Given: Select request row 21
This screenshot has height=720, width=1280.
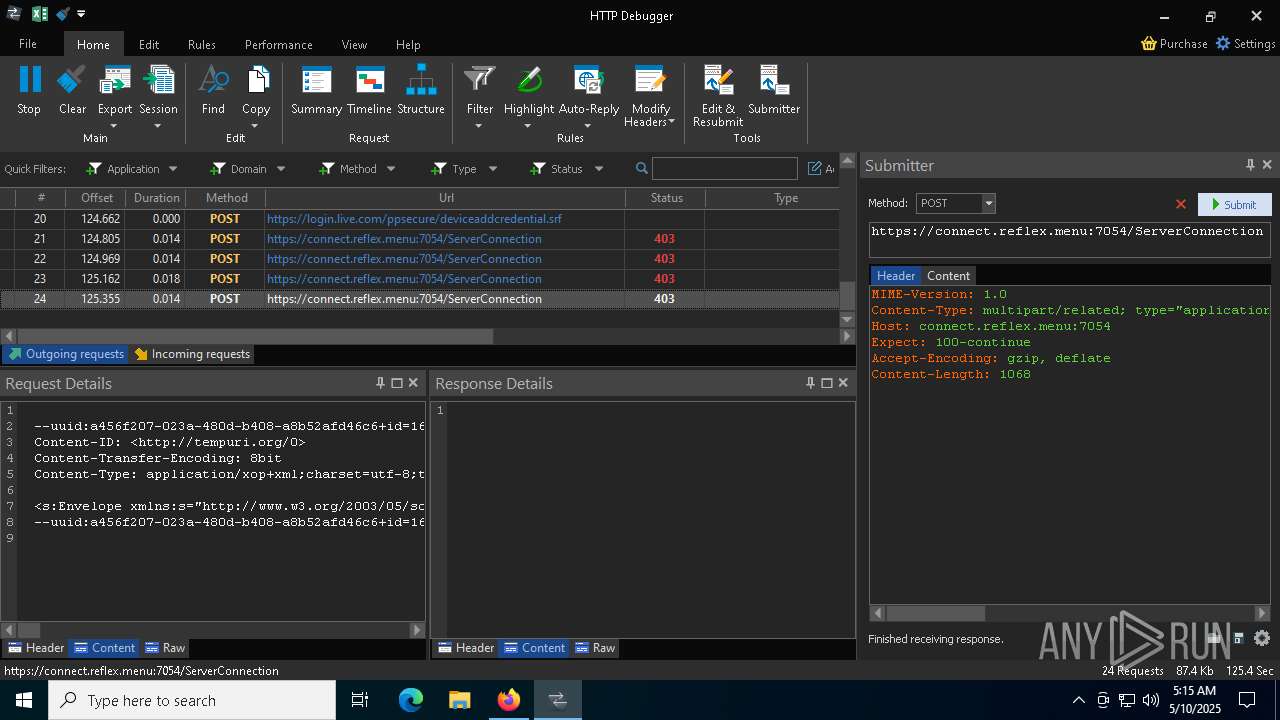Looking at the screenshot, I should (x=420, y=239).
